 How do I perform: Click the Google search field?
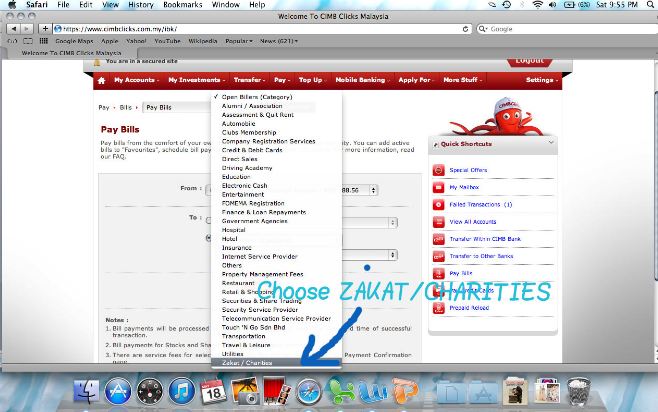click(568, 29)
